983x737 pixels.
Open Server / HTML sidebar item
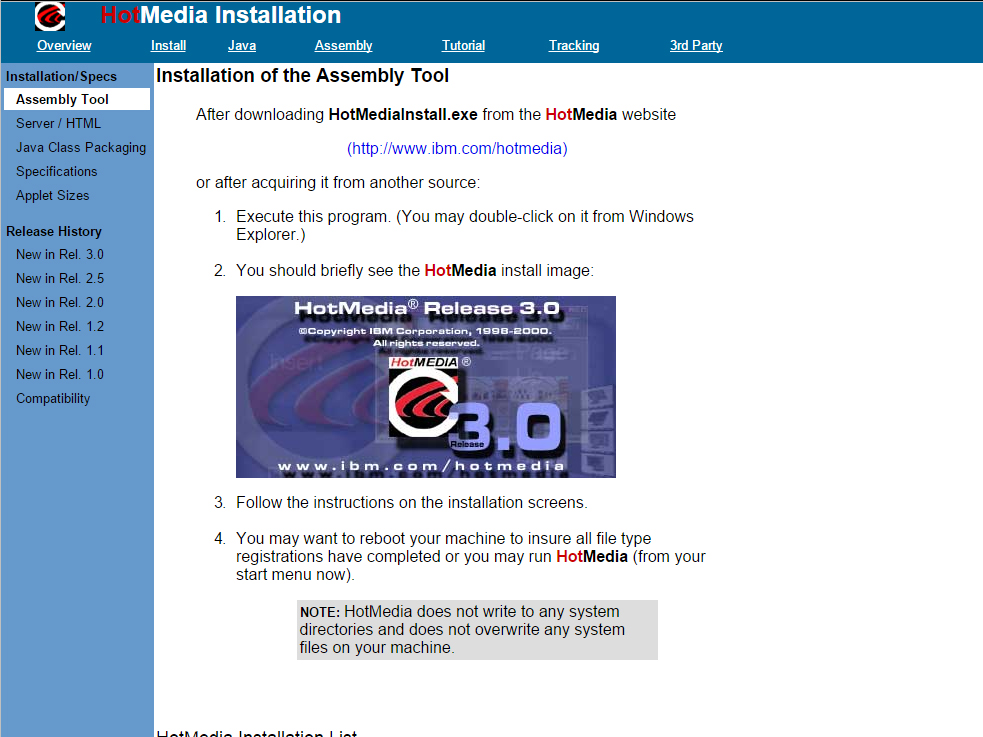pos(58,123)
